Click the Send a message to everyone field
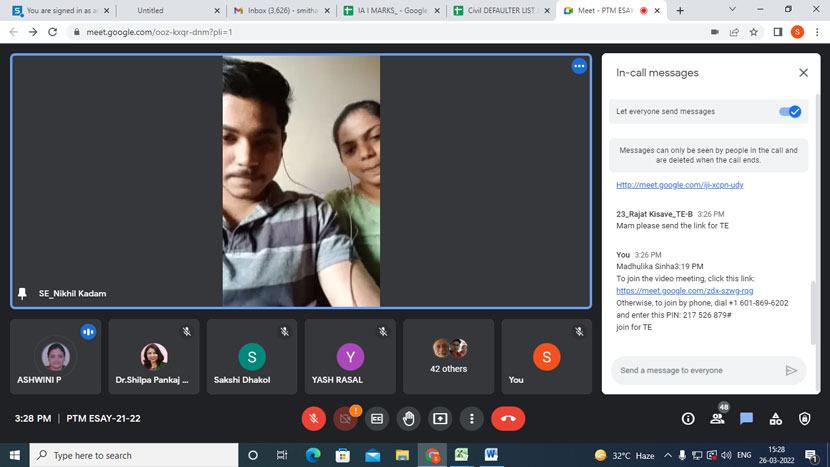The image size is (830, 467). pos(698,370)
